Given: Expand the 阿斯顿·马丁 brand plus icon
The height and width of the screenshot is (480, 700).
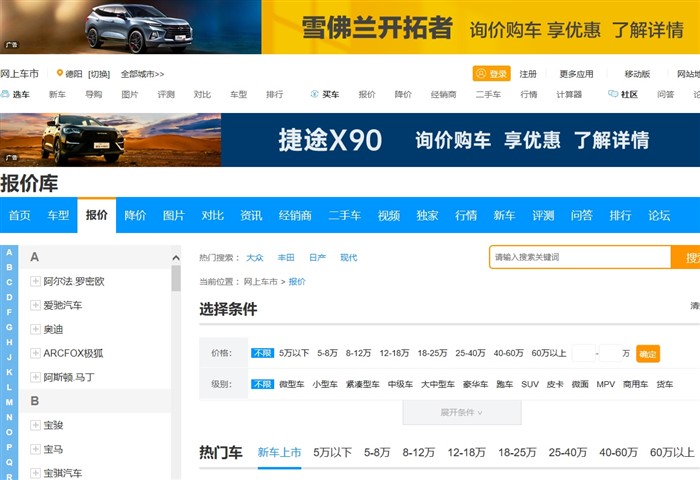Looking at the screenshot, I should coord(35,377).
